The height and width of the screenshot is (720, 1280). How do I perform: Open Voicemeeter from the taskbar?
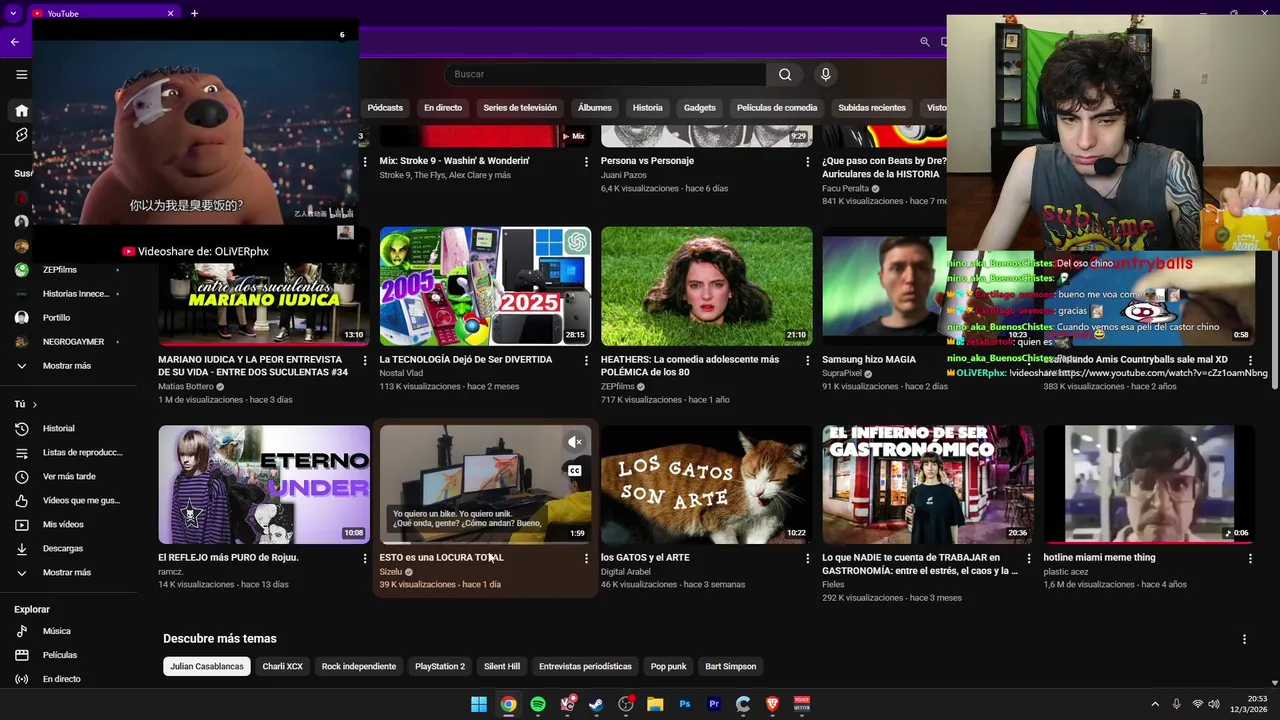(802, 704)
